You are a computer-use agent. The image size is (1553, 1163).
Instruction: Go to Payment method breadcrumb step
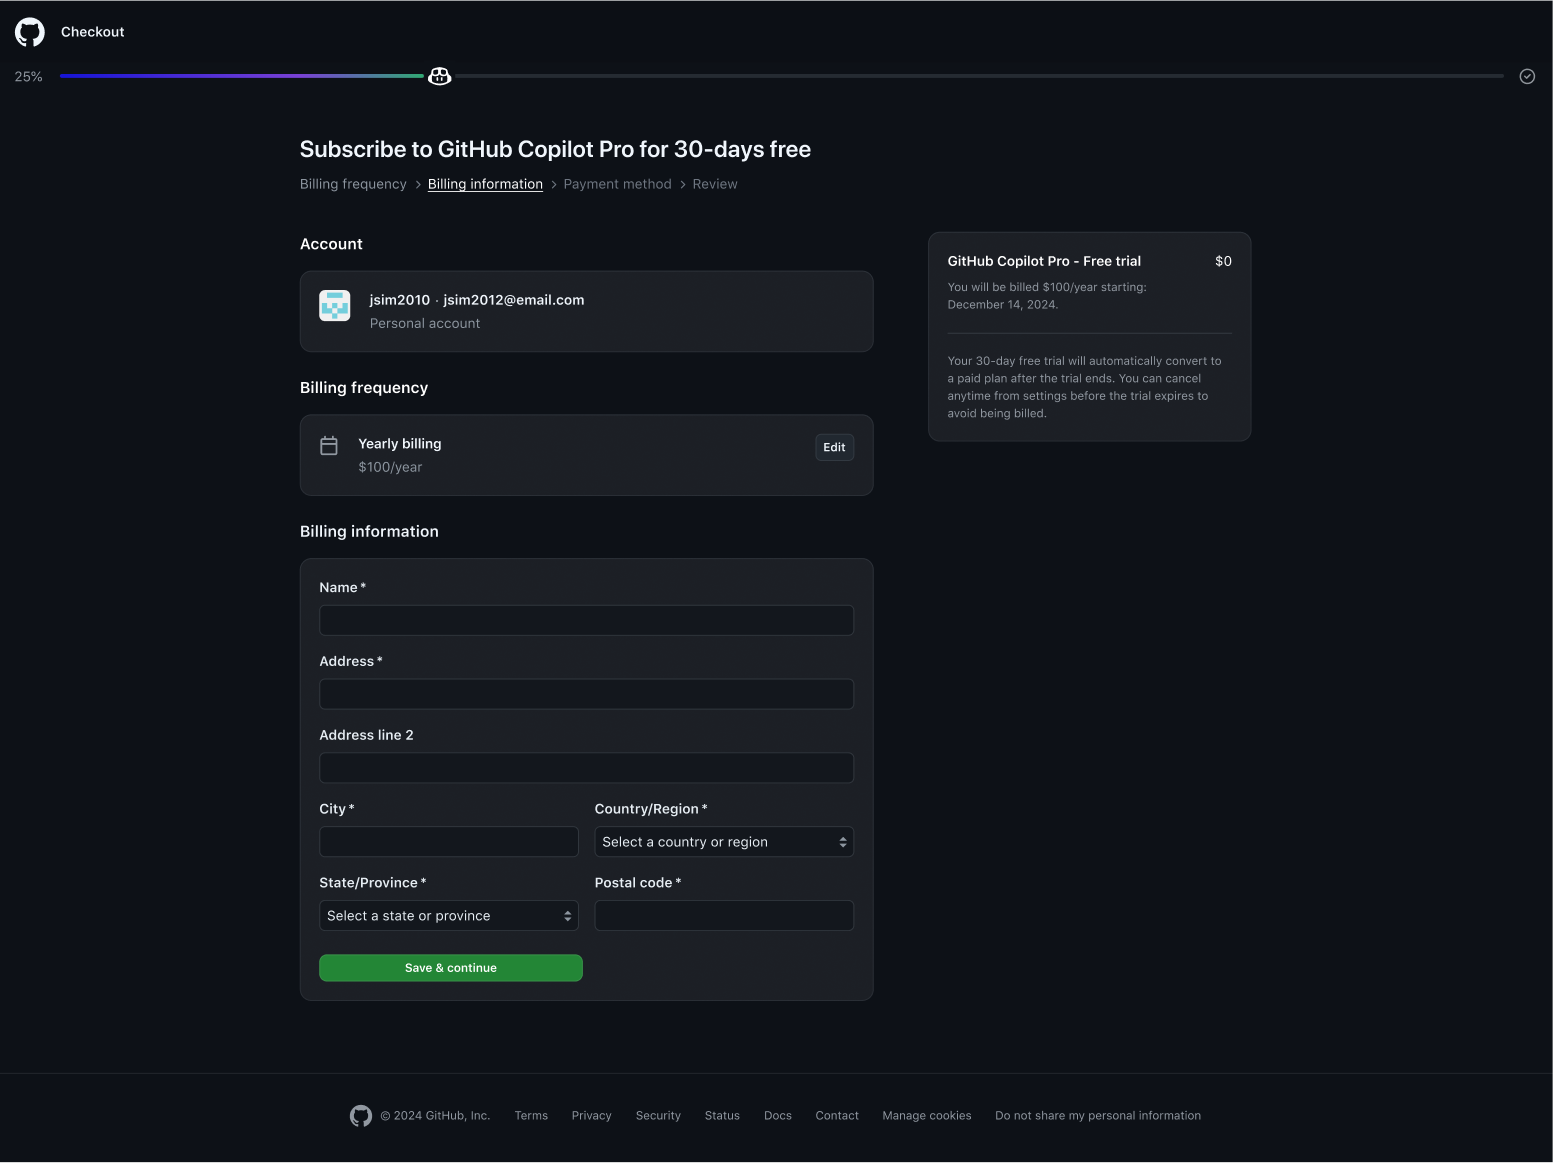pyautogui.click(x=617, y=184)
